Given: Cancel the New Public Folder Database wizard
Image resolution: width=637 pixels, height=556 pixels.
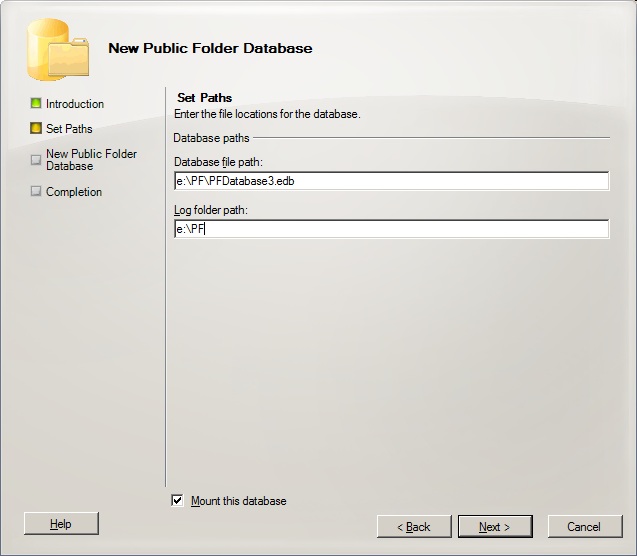Looking at the screenshot, I should tap(585, 527).
